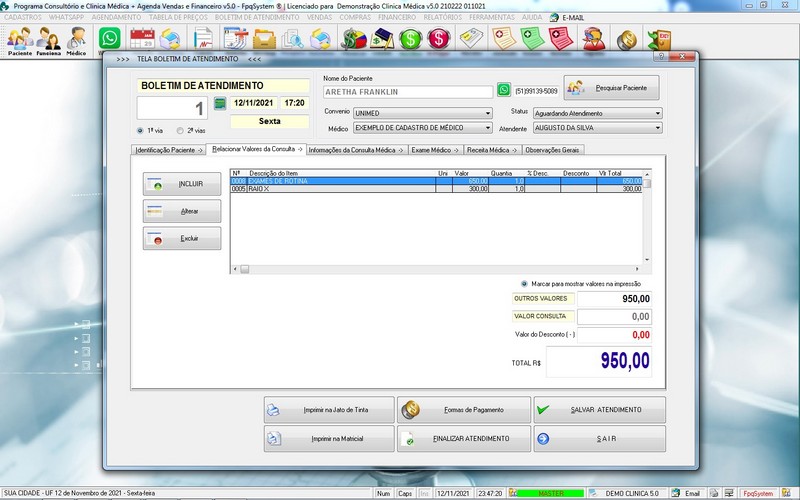
Task: Switch to Observações Gerais tab
Action: (553, 150)
